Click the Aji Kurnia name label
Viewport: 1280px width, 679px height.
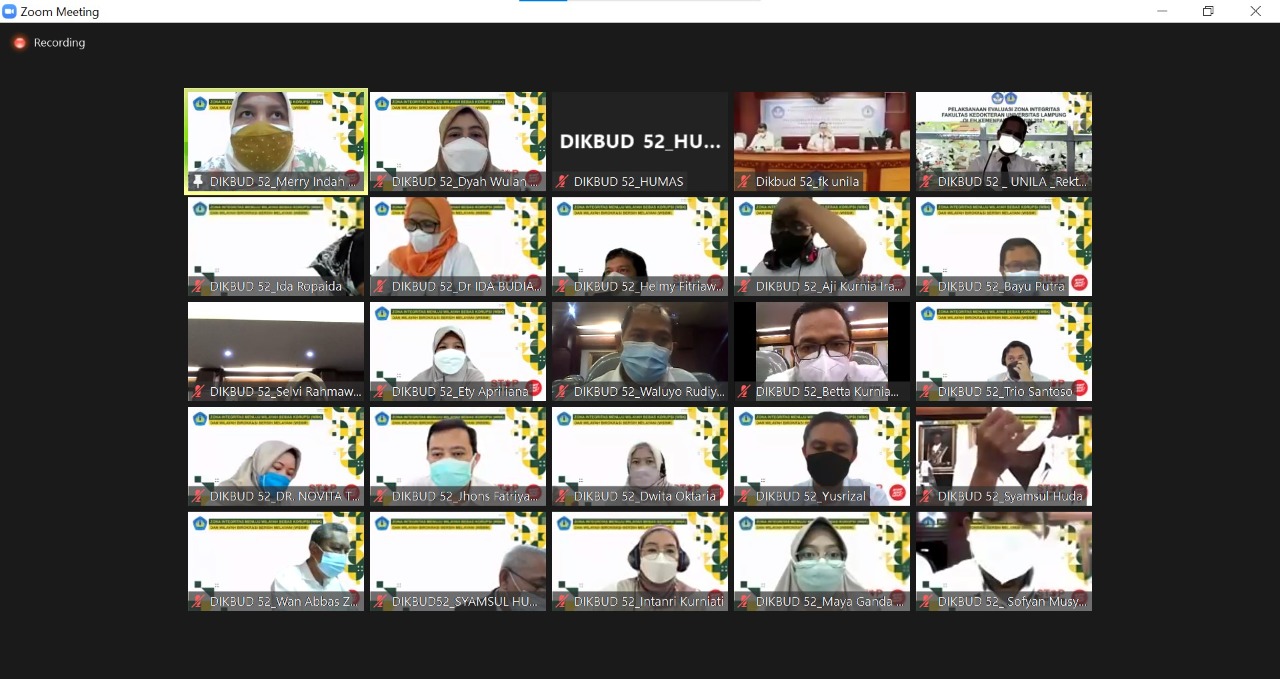pyautogui.click(x=830, y=287)
